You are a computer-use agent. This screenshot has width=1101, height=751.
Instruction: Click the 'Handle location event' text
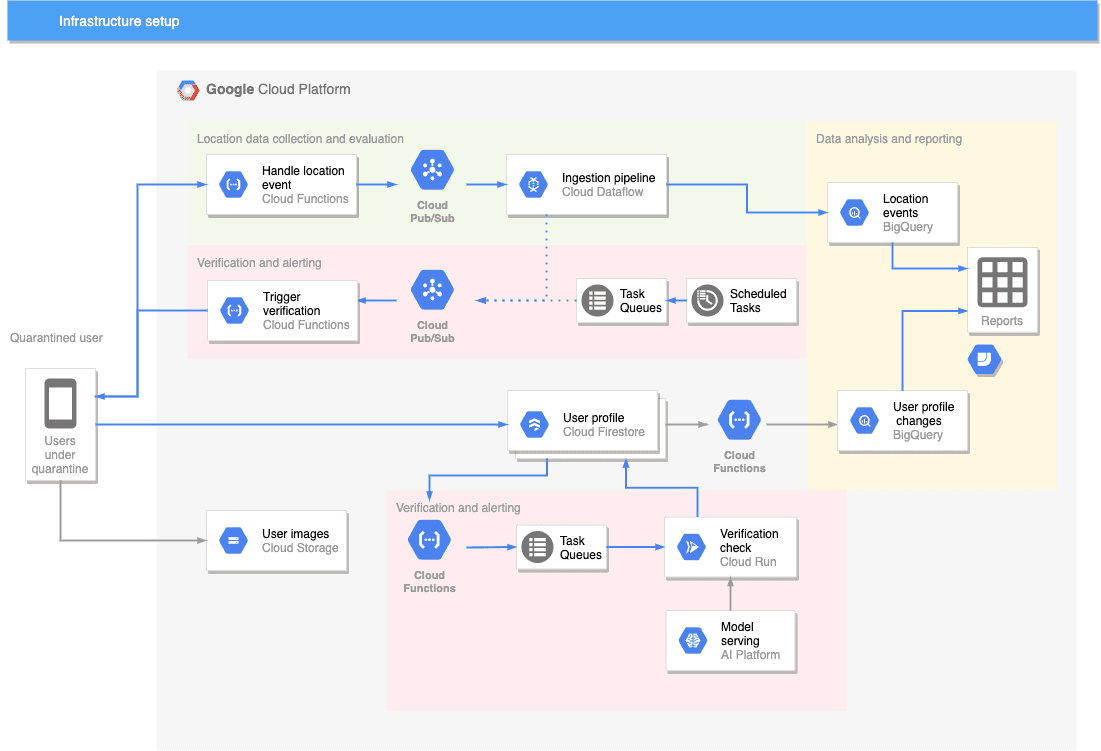pos(303,178)
